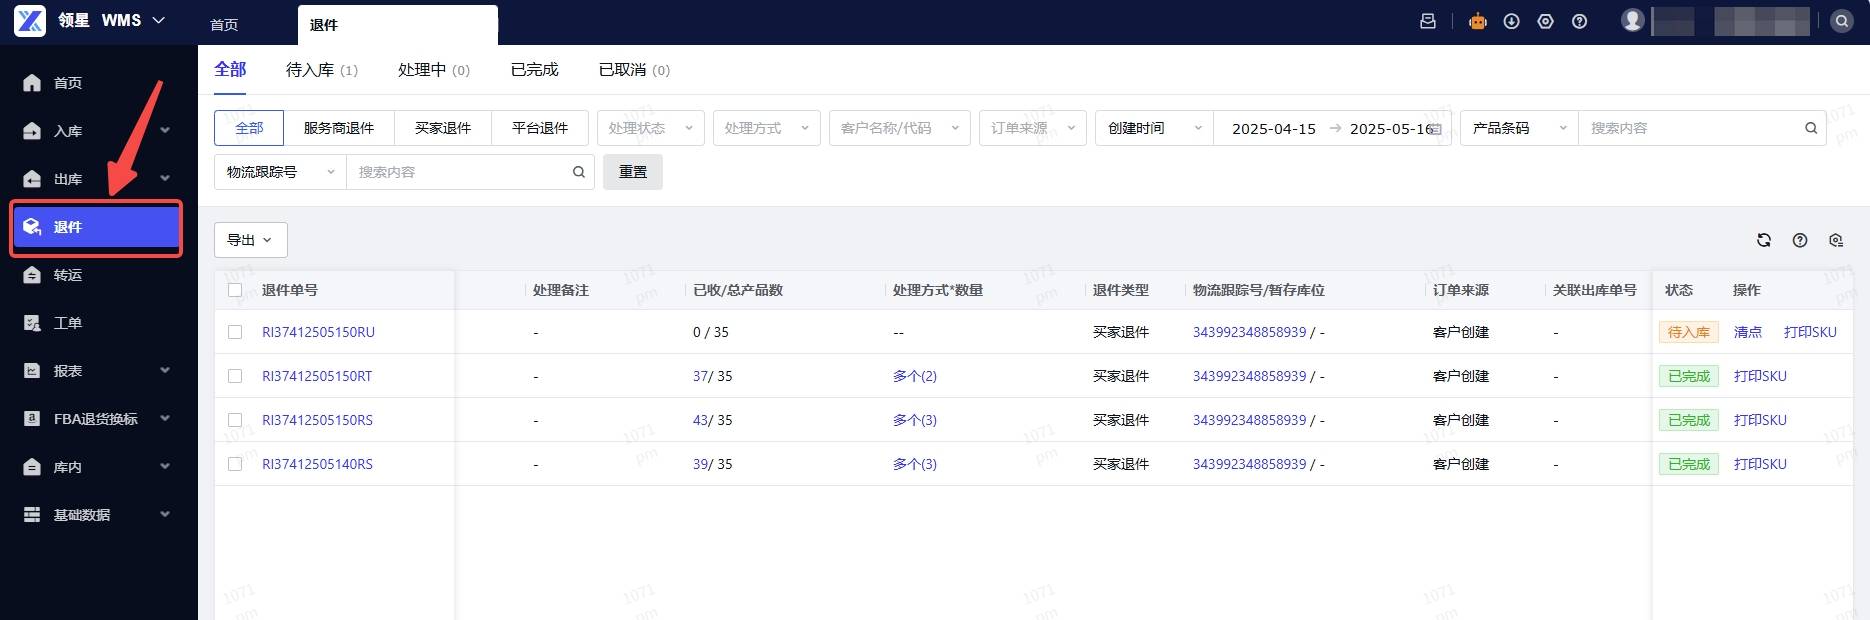Select the 全部 return type filter button
Image resolution: width=1870 pixels, height=620 pixels.
point(249,128)
